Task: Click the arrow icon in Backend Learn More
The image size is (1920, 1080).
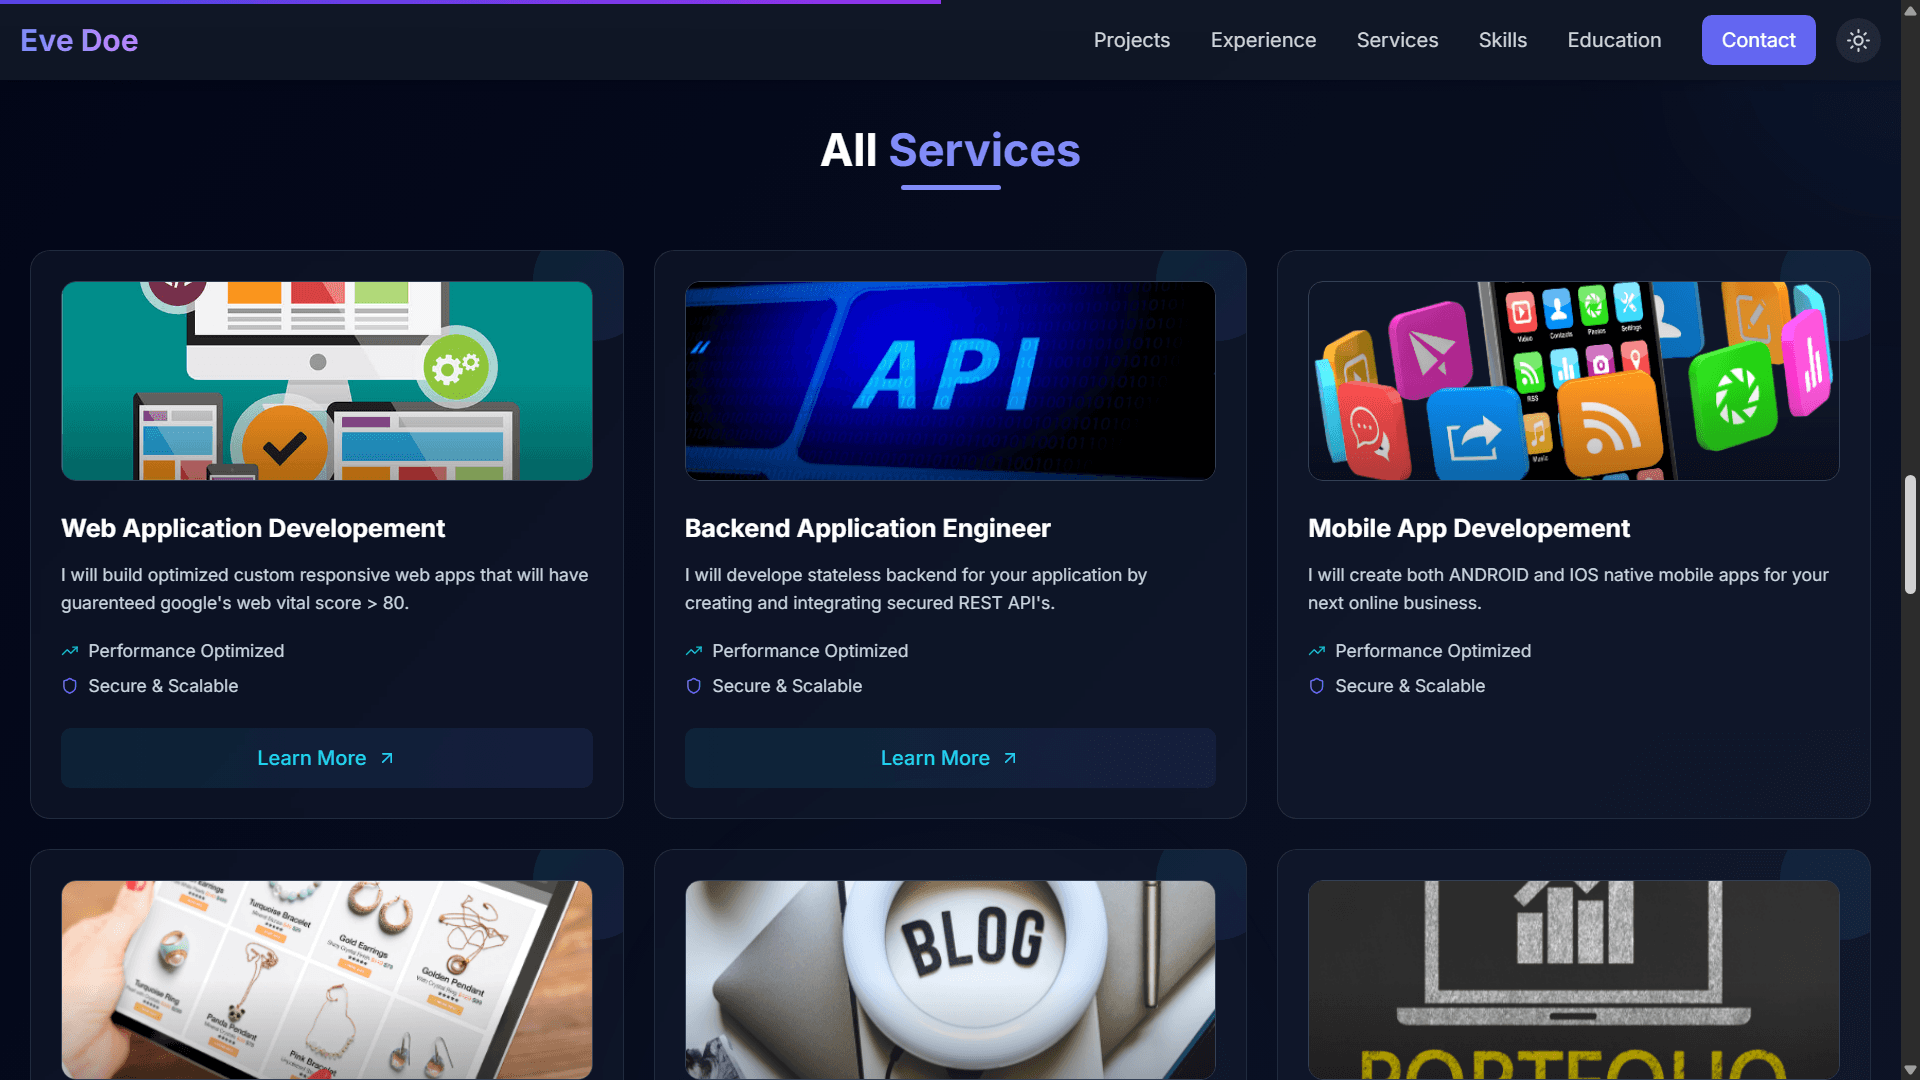Action: [1010, 758]
